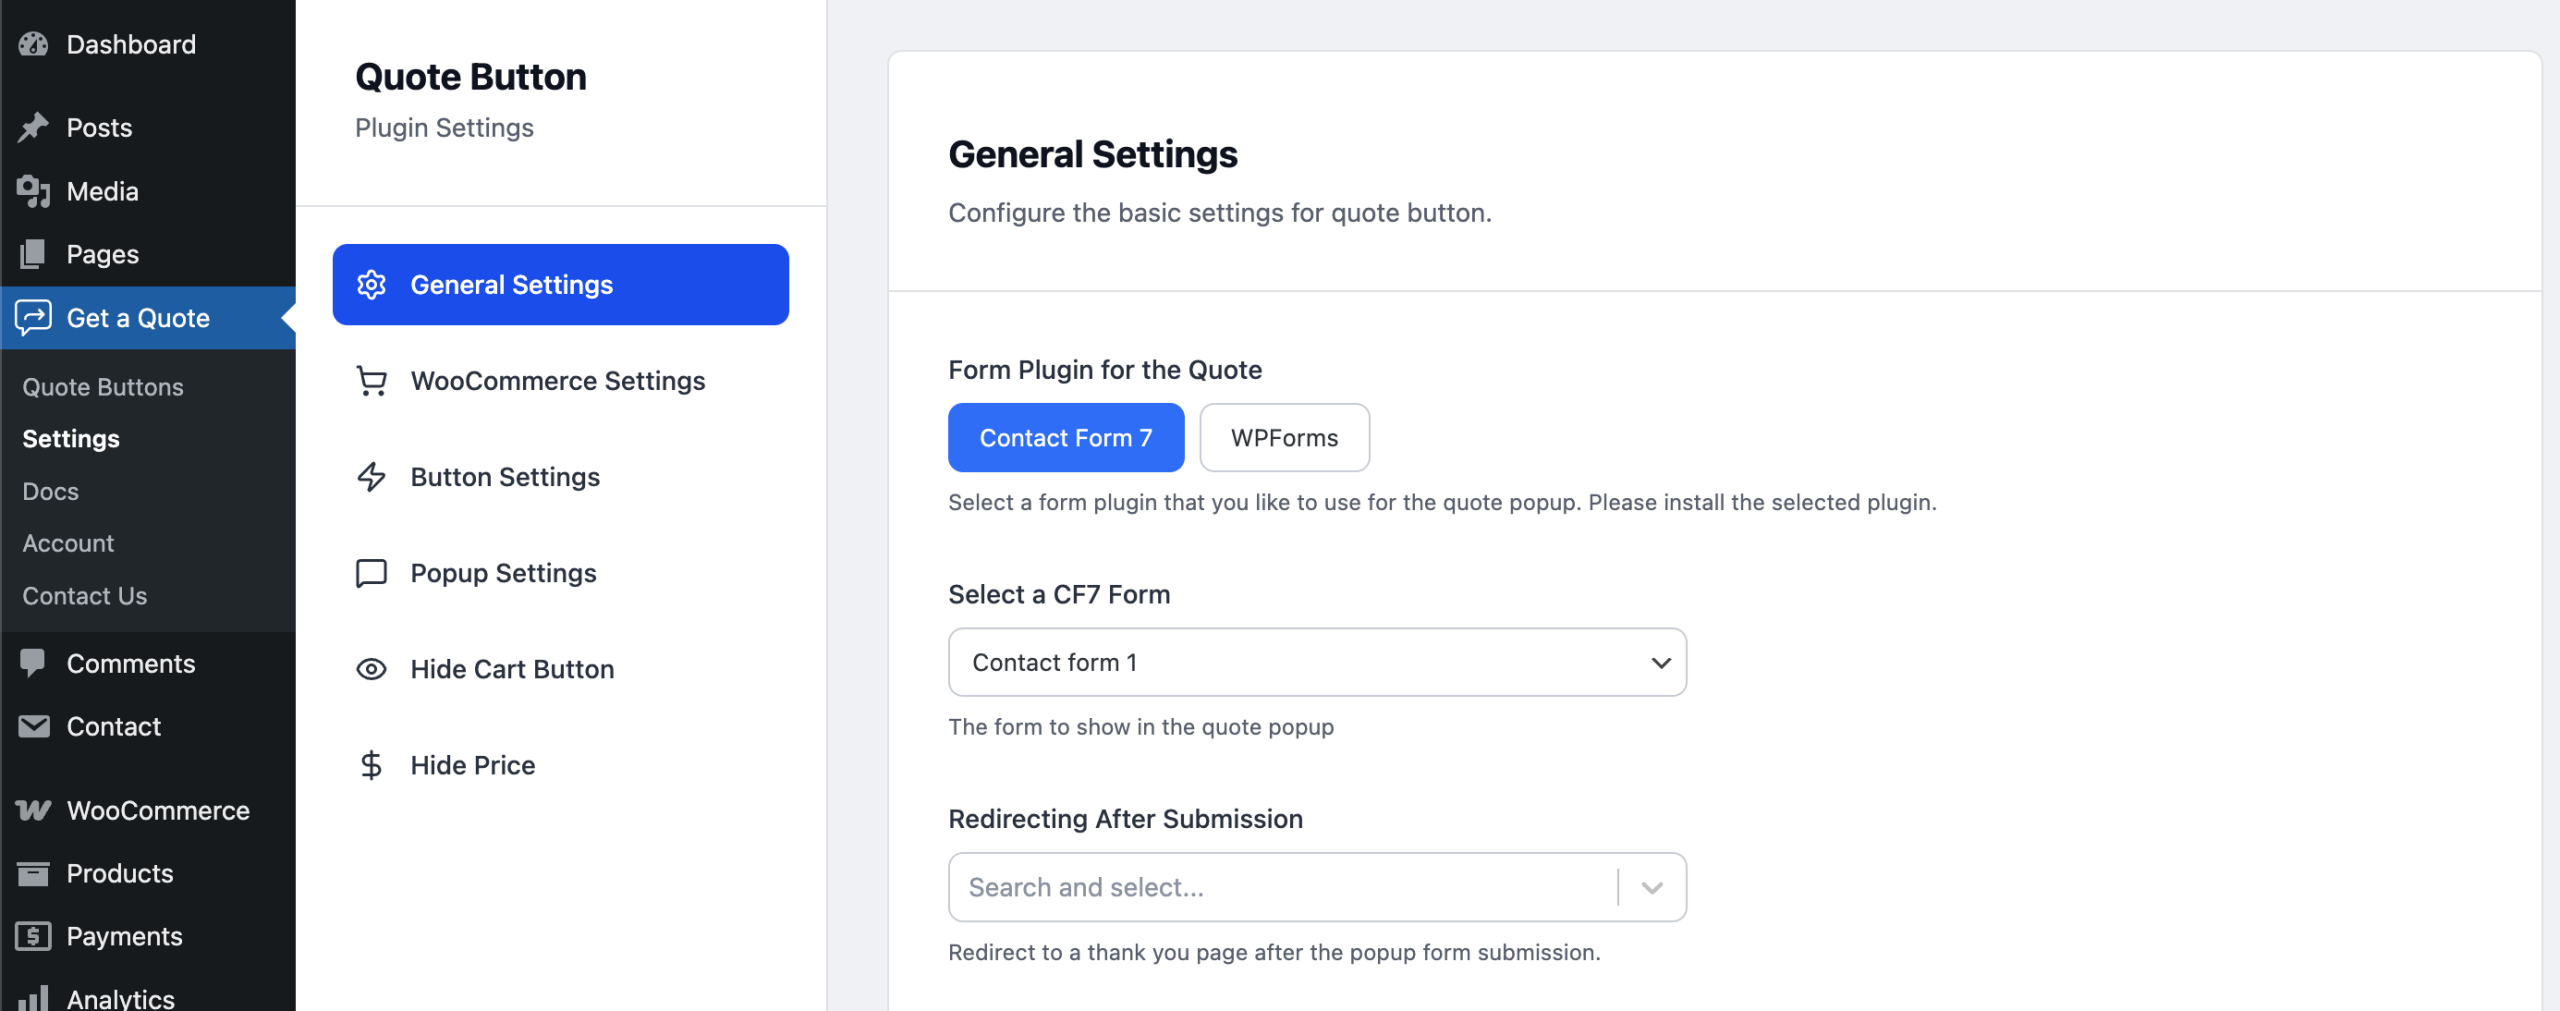Click the Popup Settings speech bubble icon
This screenshot has width=2560, height=1011.
pos(372,573)
